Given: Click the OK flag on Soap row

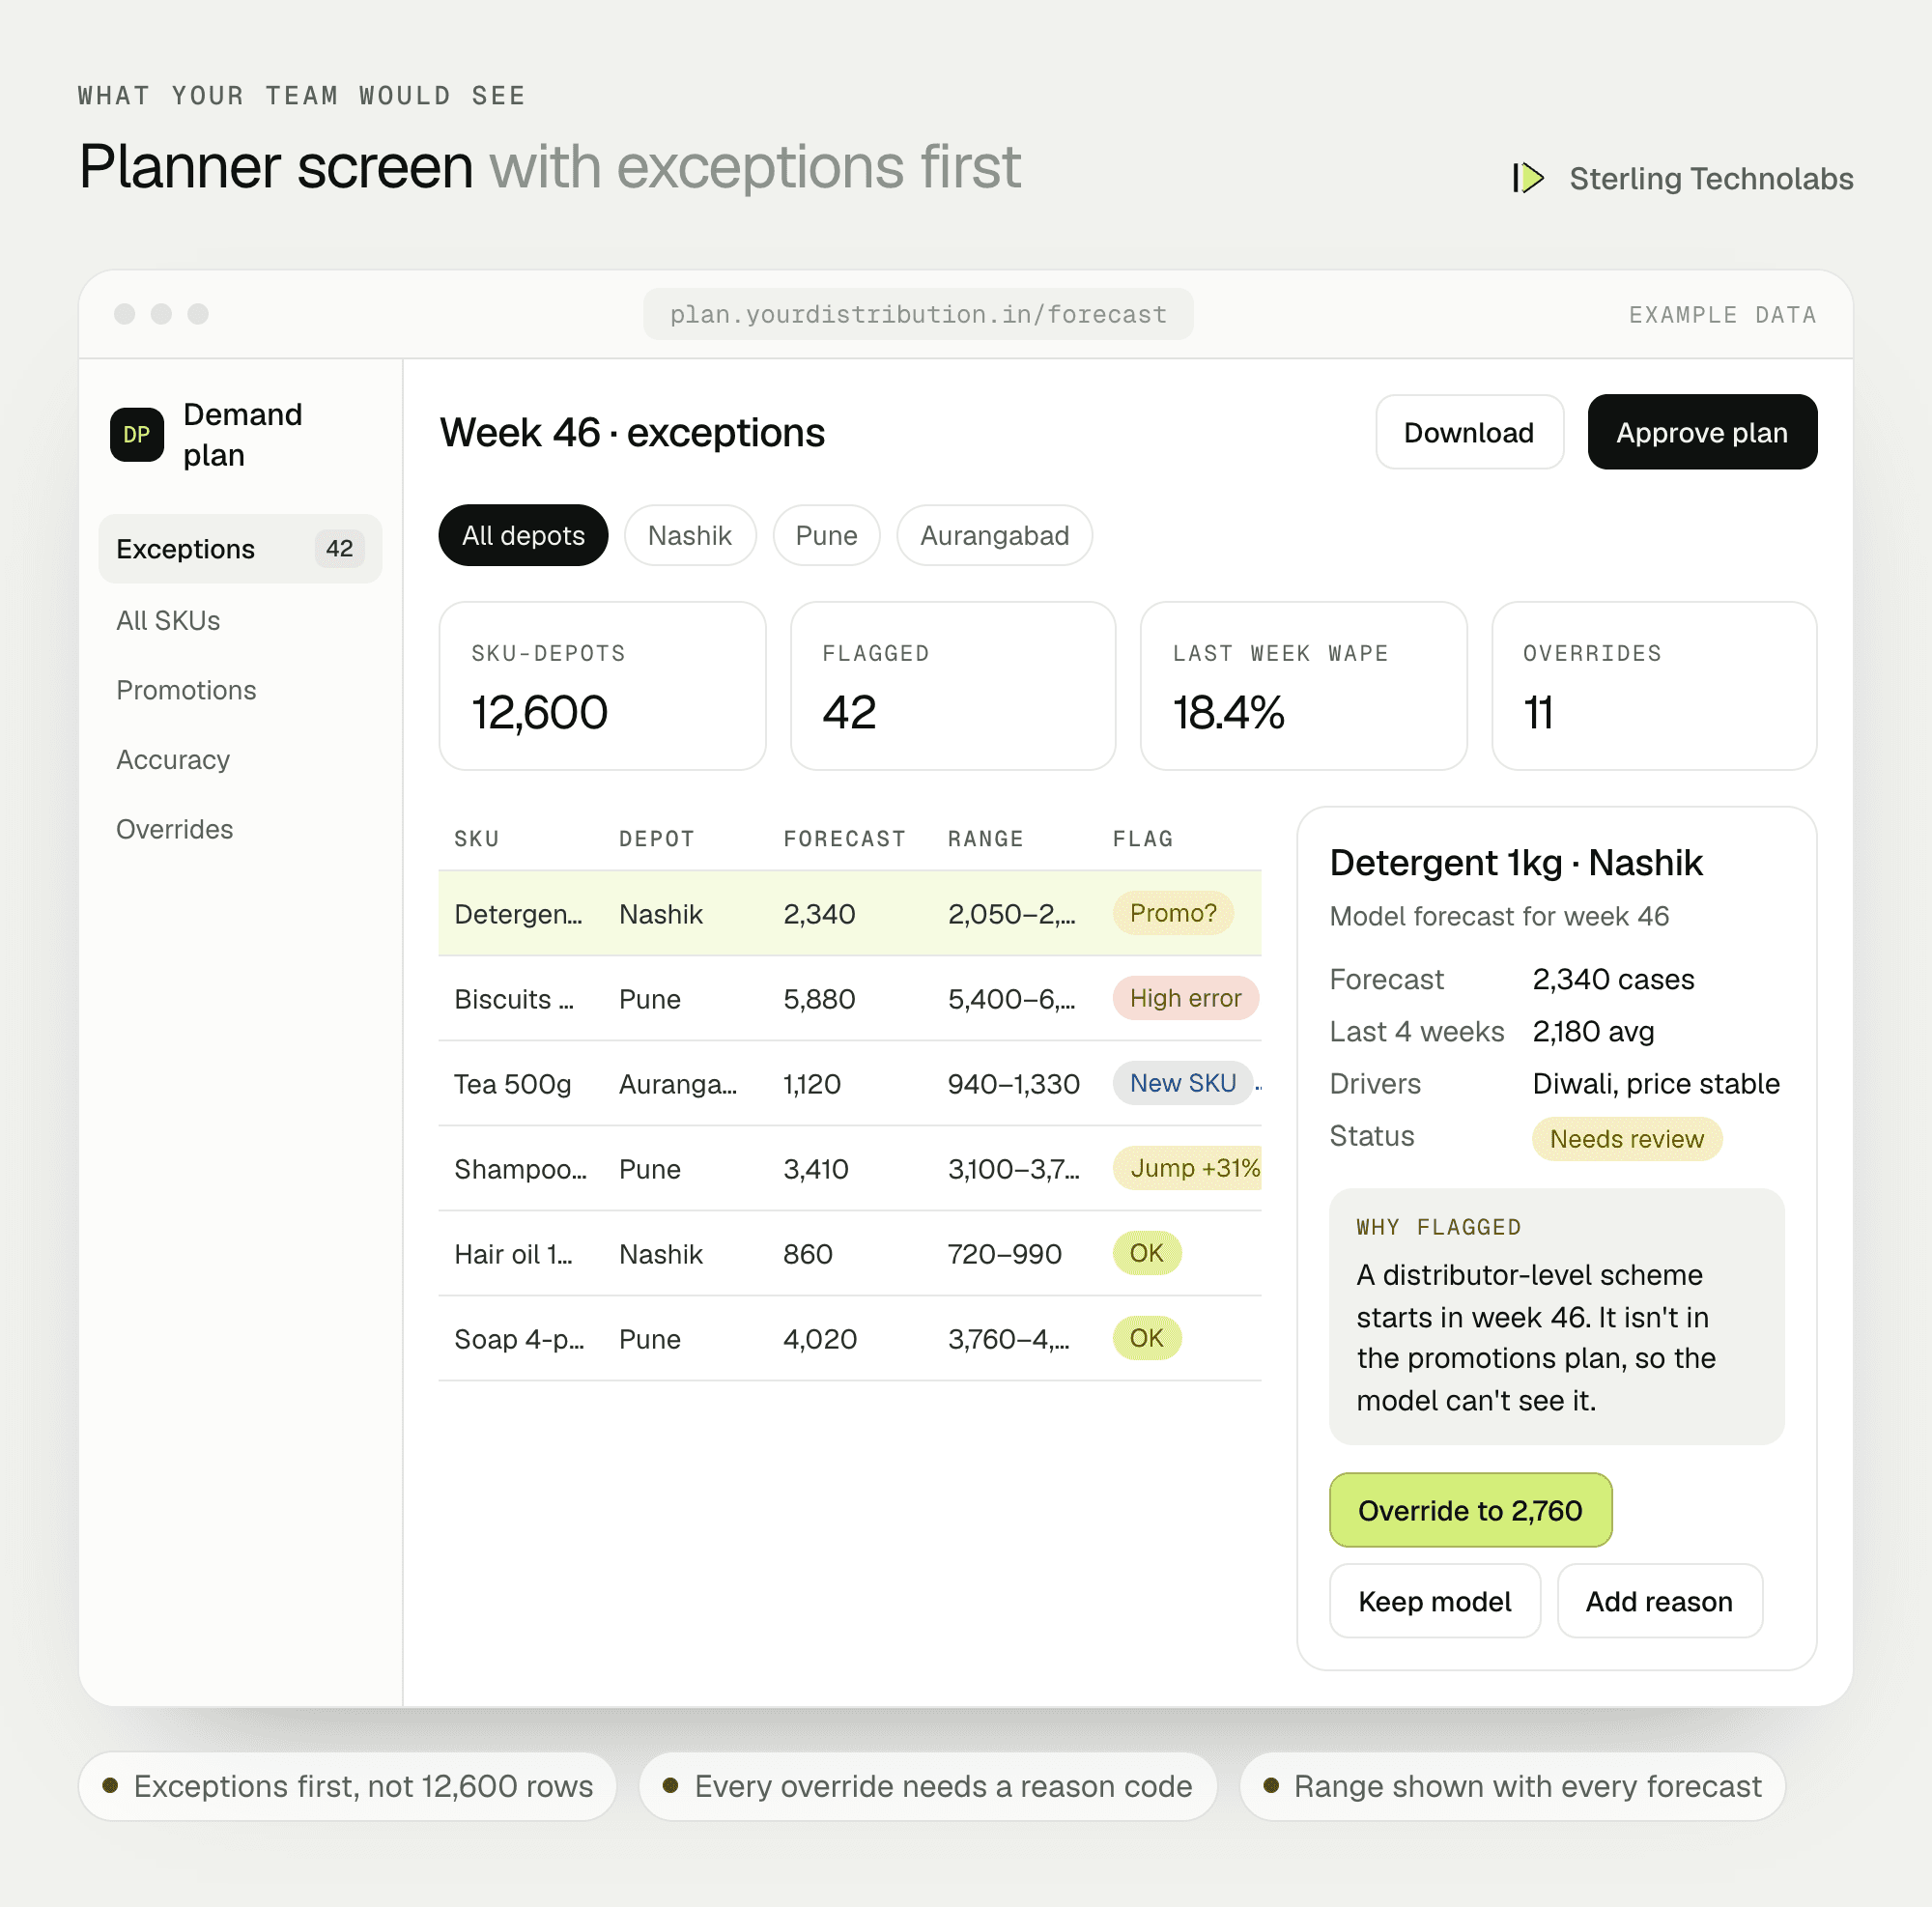Looking at the screenshot, I should [x=1147, y=1338].
